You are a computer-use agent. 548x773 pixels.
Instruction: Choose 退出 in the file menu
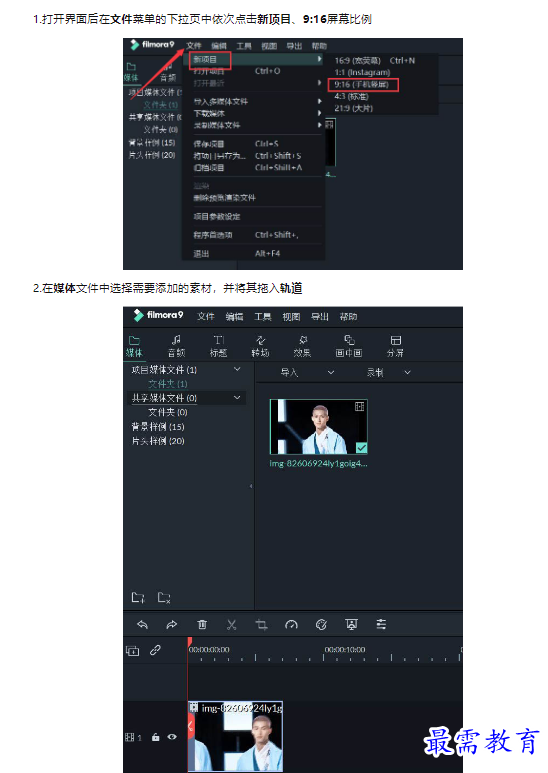click(x=201, y=253)
